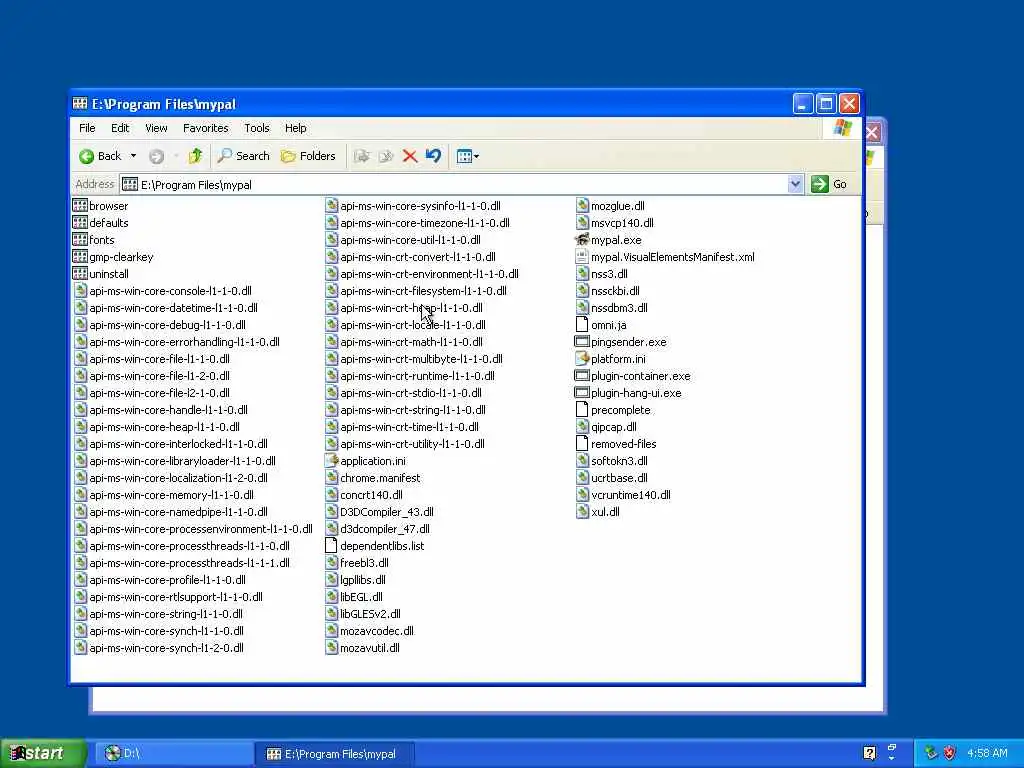Select the chrome.manifest file icon
This screenshot has width=1024, height=768.
[x=331, y=477]
